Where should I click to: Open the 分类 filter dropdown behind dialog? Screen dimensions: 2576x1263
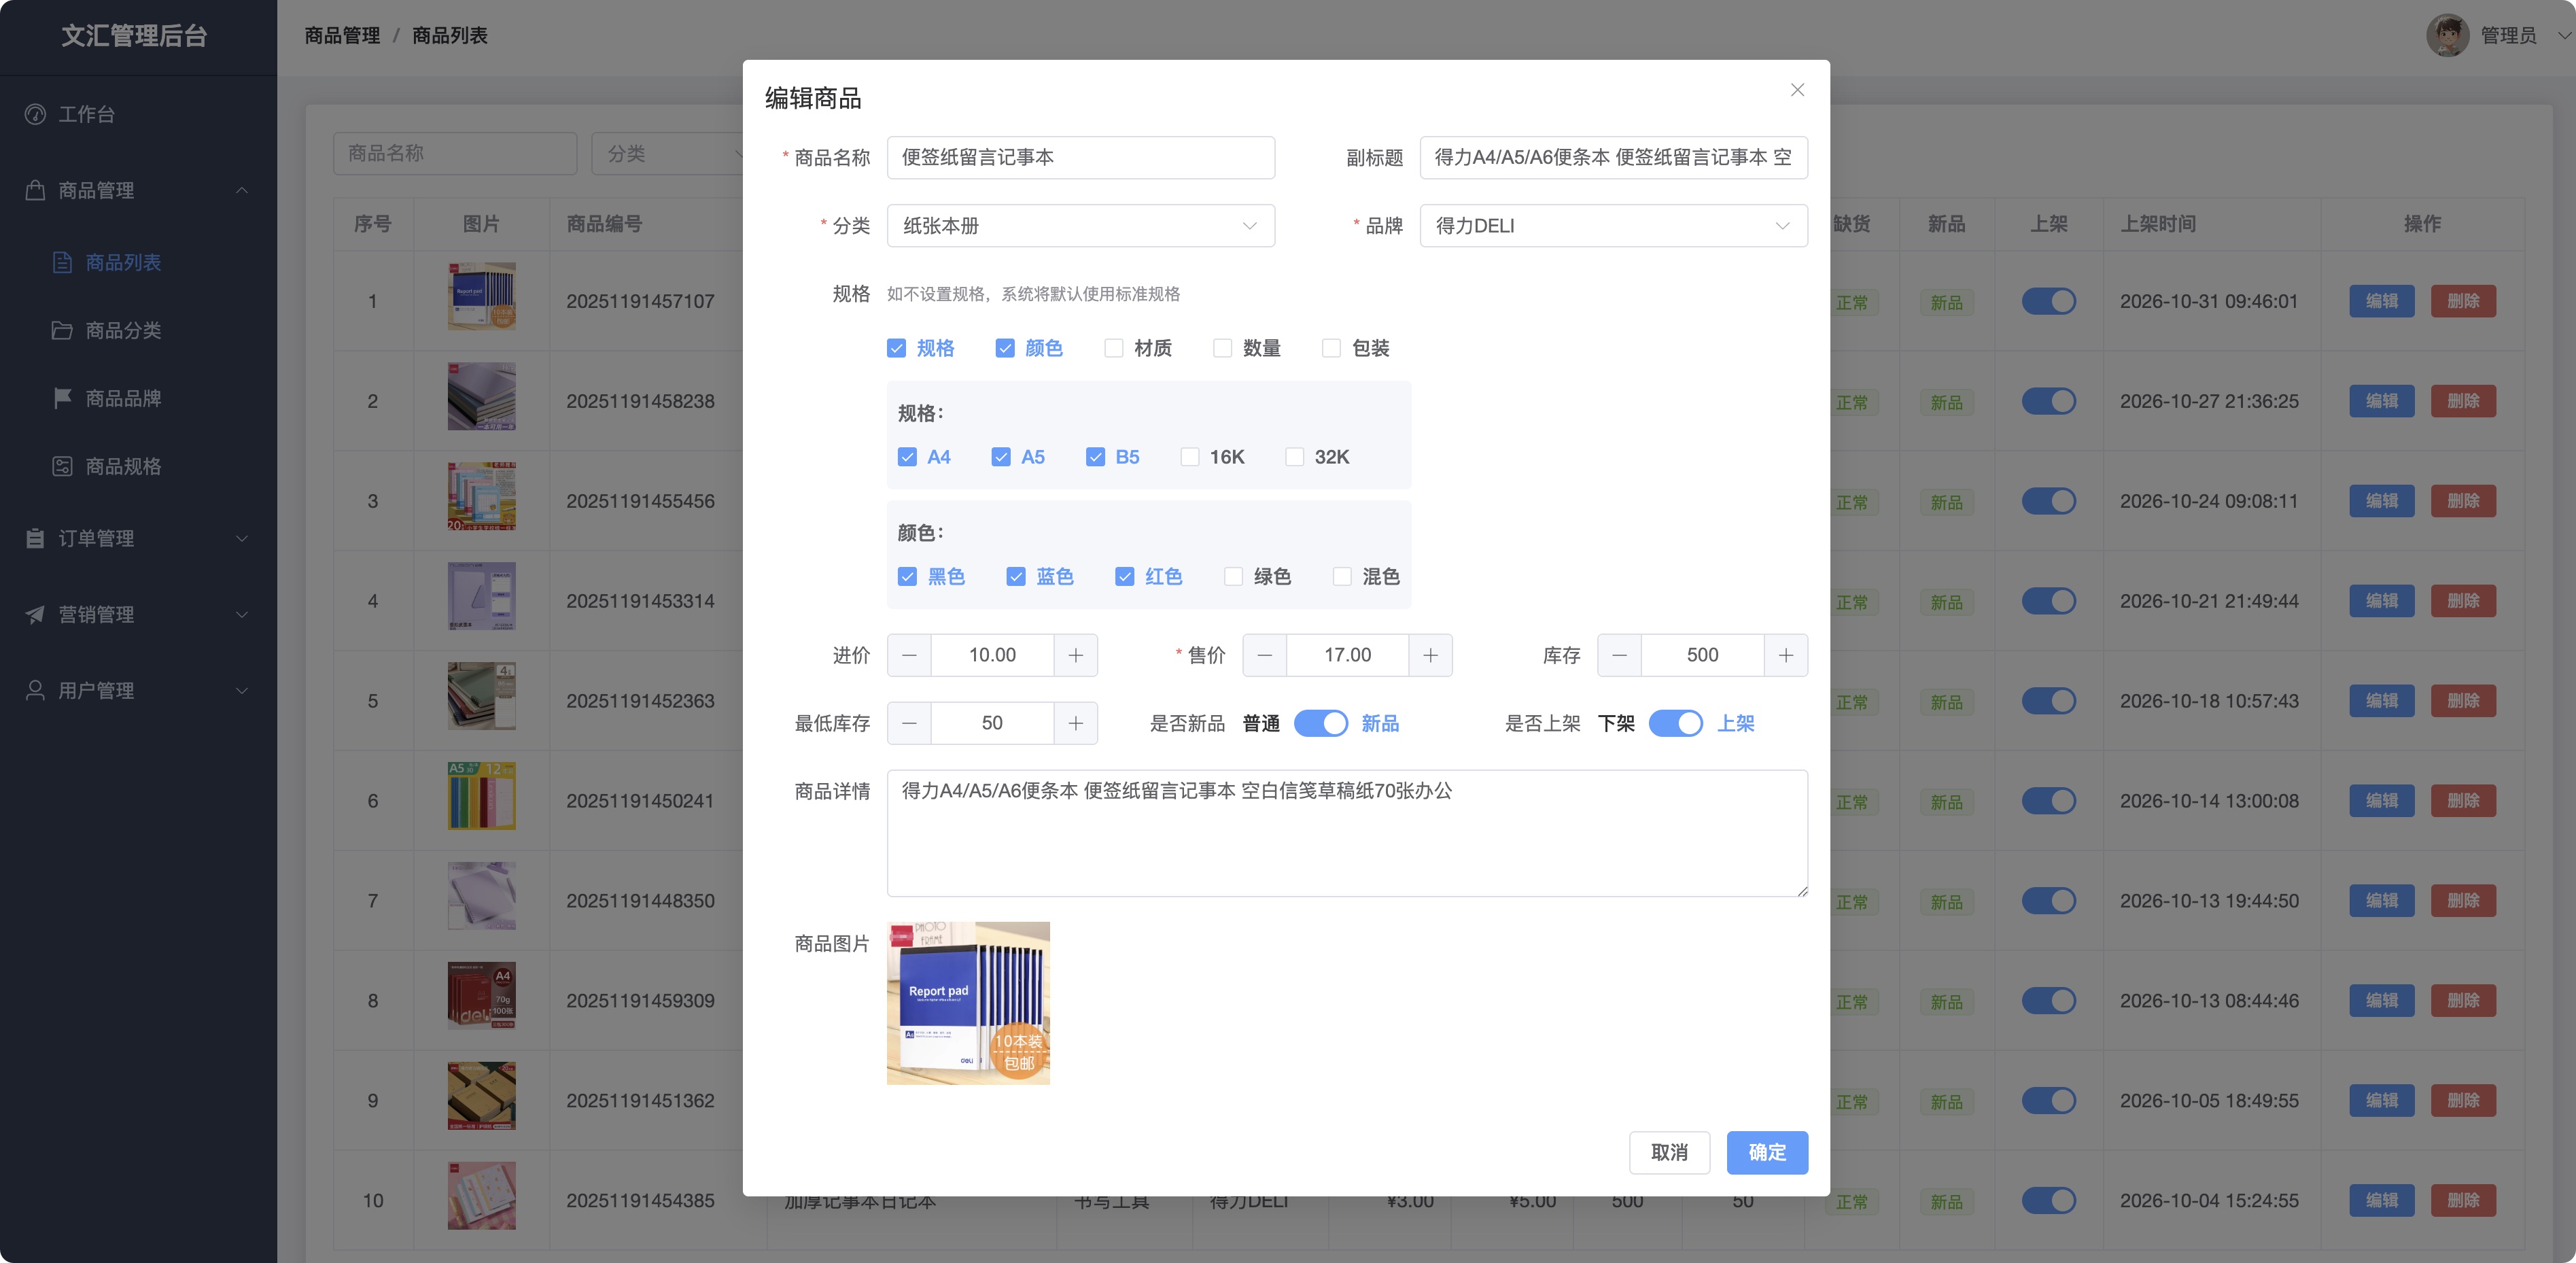[667, 154]
